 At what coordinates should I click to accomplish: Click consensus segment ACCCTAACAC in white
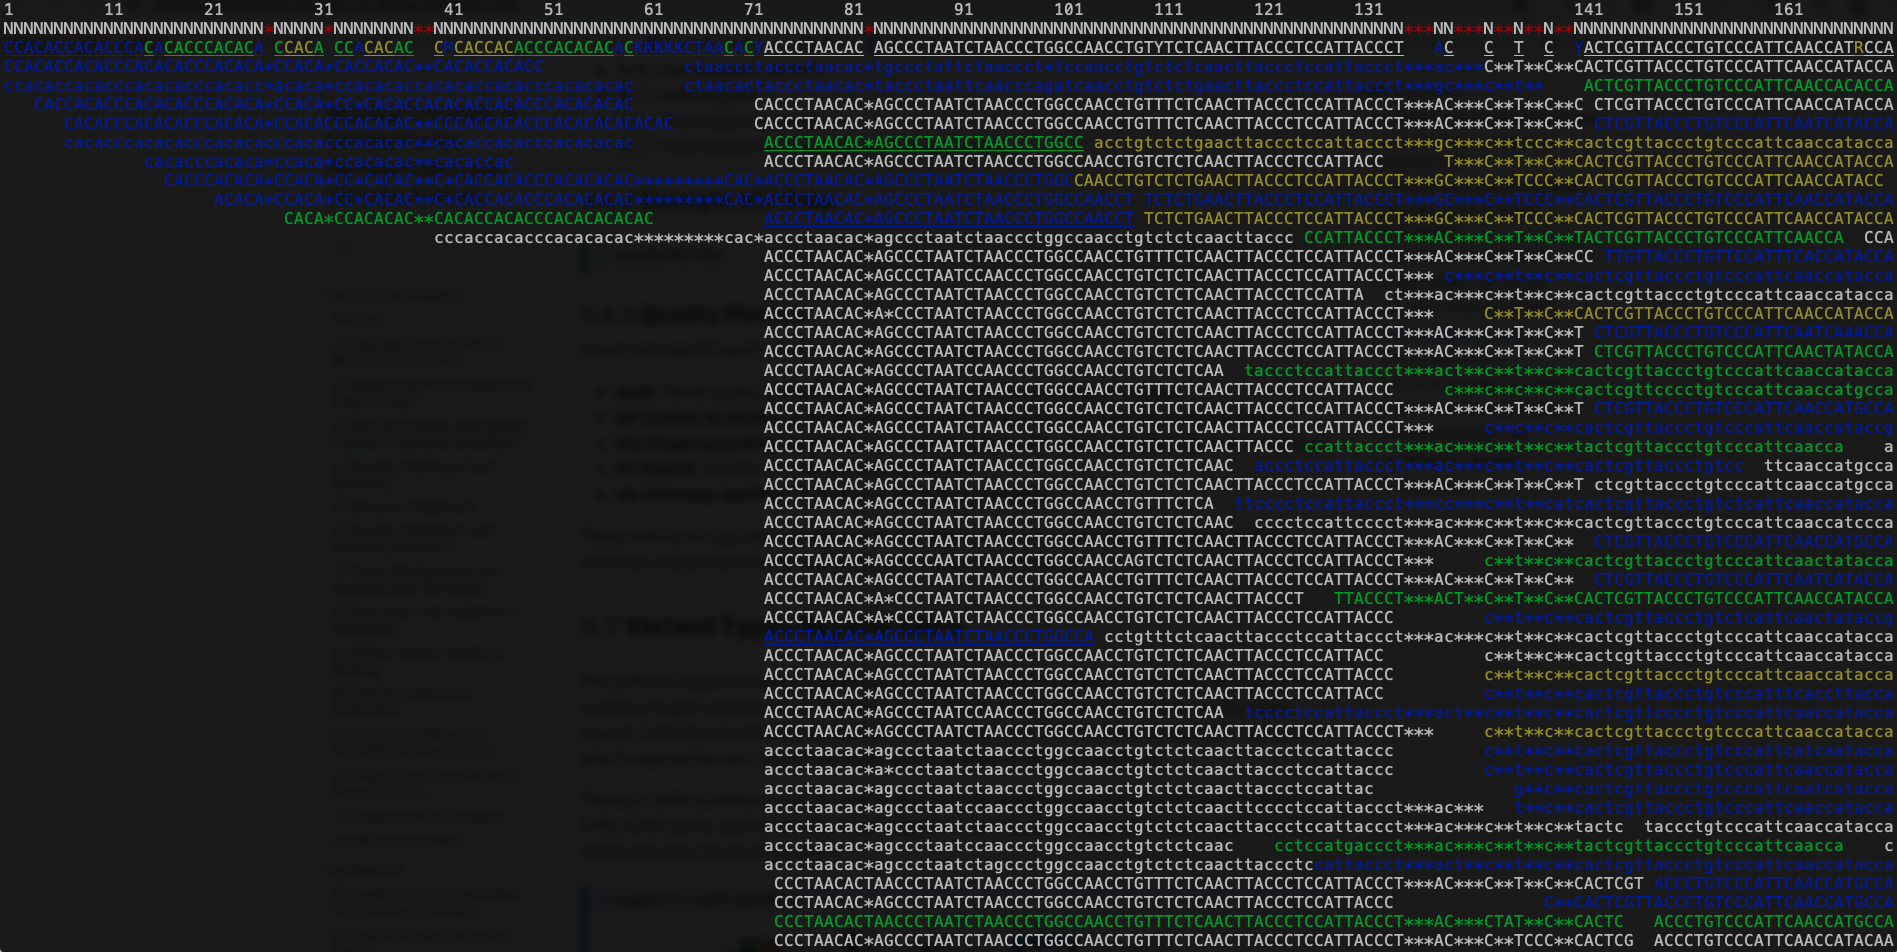[x=814, y=47]
